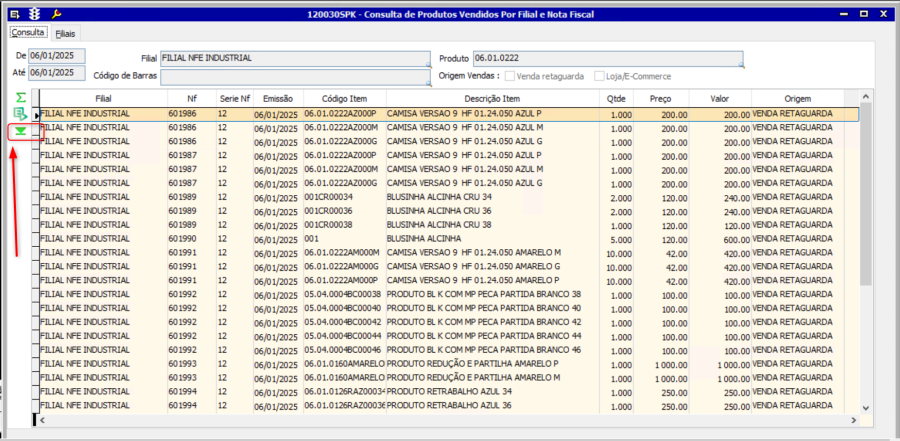Switch to the Consulta tab

[x=28, y=32]
